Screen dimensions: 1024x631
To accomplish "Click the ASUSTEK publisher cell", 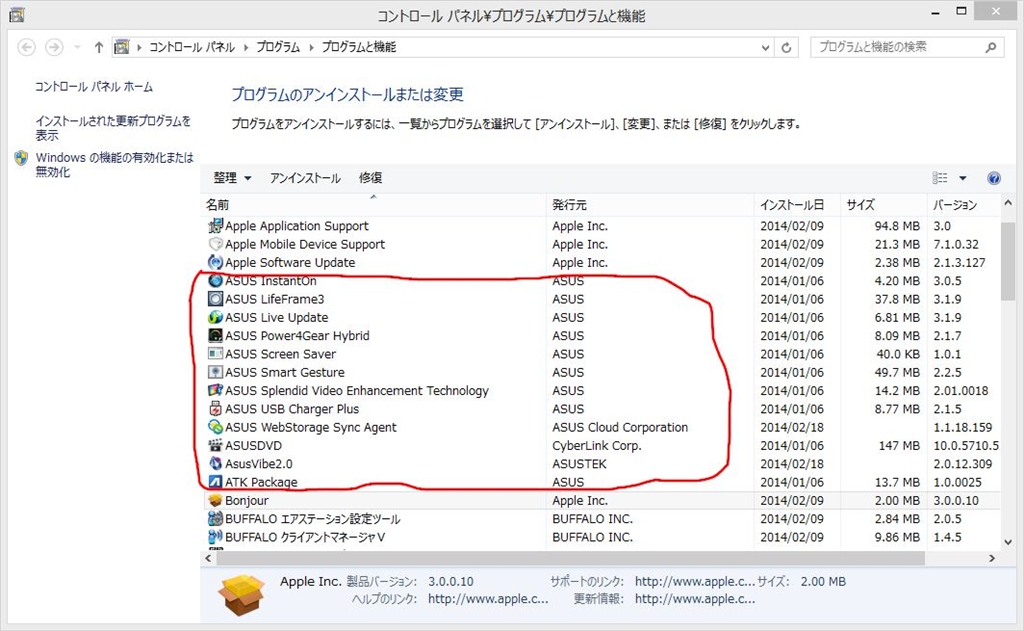I will [579, 464].
